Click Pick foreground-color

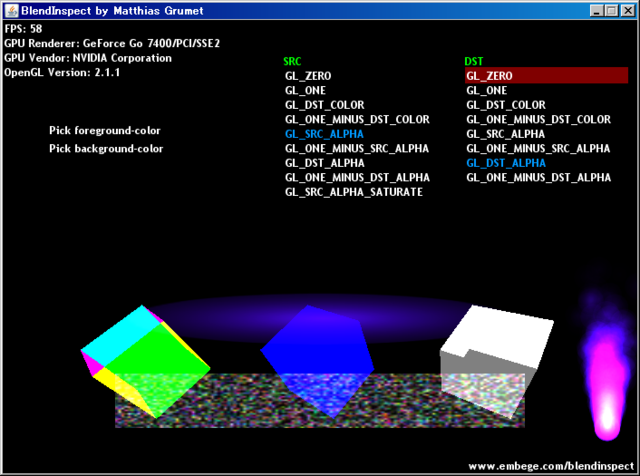point(105,131)
